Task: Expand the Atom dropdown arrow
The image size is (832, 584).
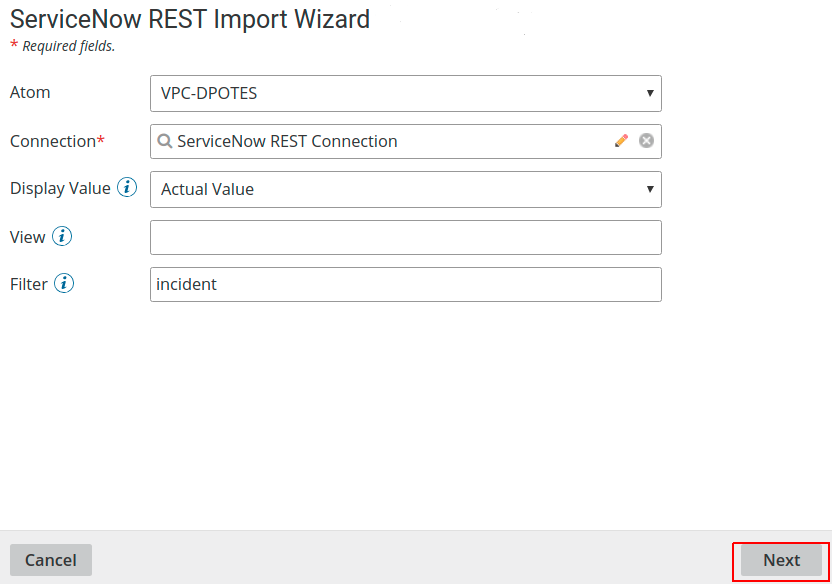Action: point(650,93)
